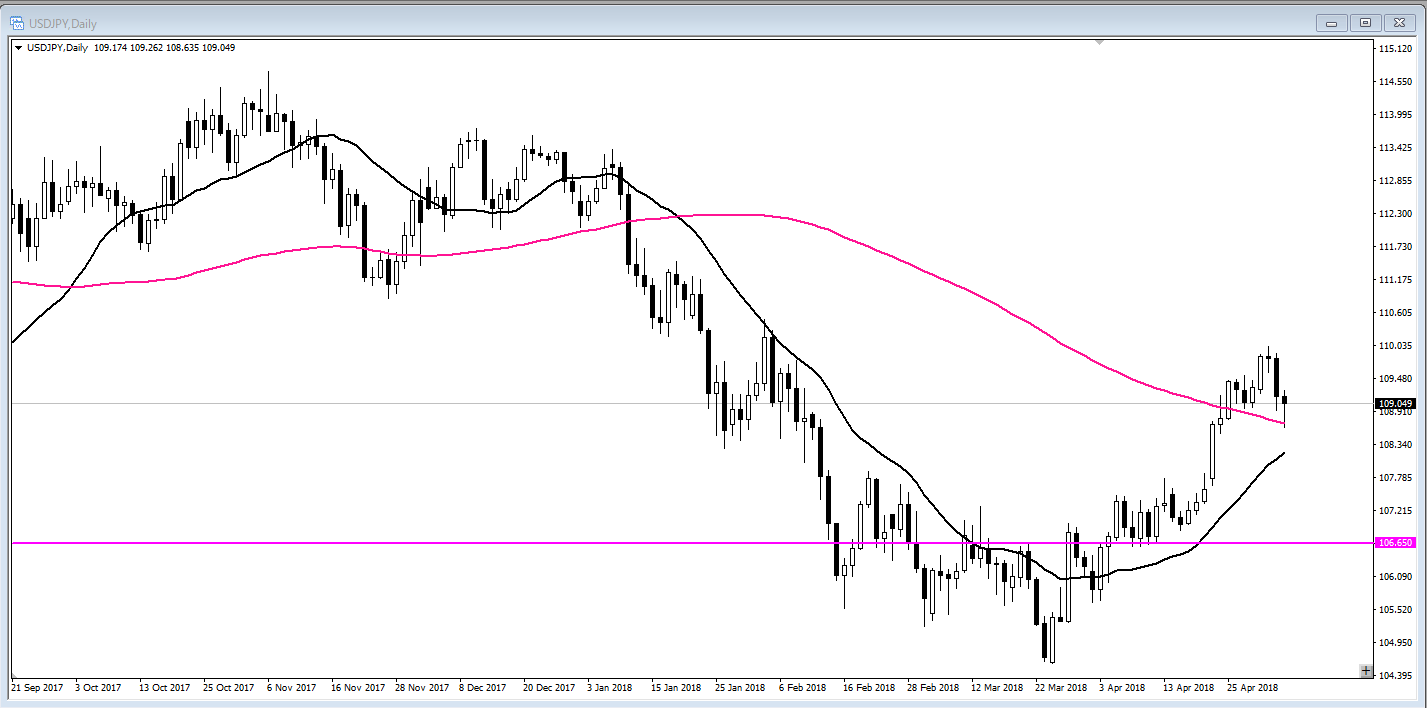Image resolution: width=1427 pixels, height=708 pixels.
Task: Click the 13 Apr 2018 date label
Action: pyautogui.click(x=1188, y=688)
